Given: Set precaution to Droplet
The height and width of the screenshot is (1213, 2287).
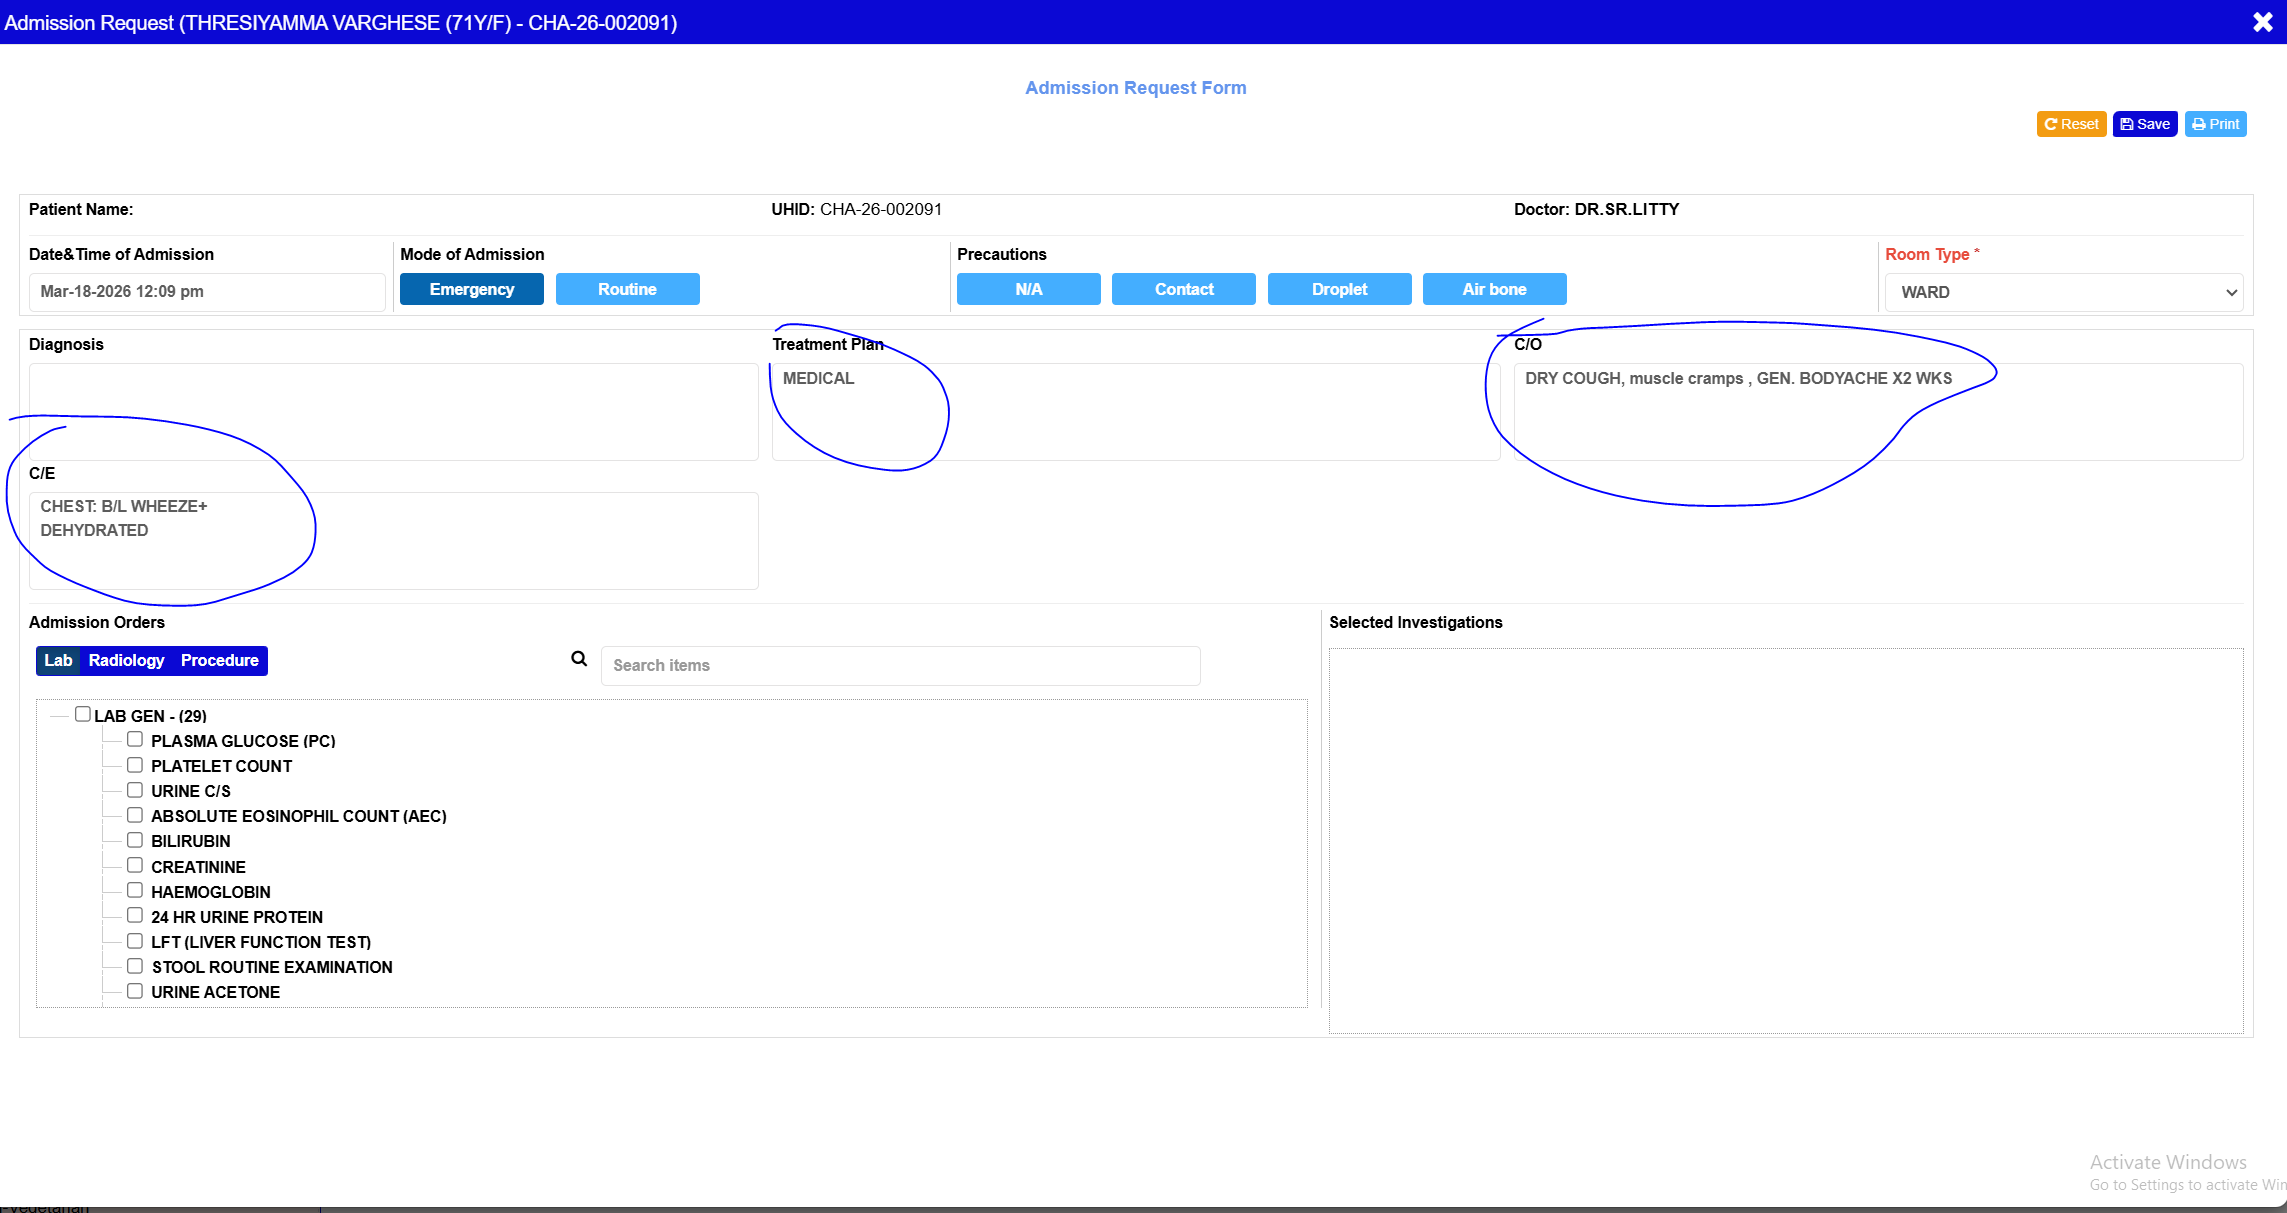Looking at the screenshot, I should pos(1339,289).
